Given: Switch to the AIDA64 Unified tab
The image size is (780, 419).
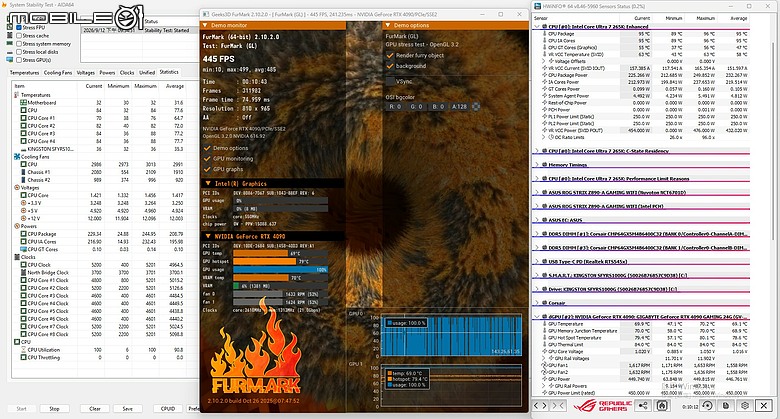Looking at the screenshot, I should (x=147, y=73).
